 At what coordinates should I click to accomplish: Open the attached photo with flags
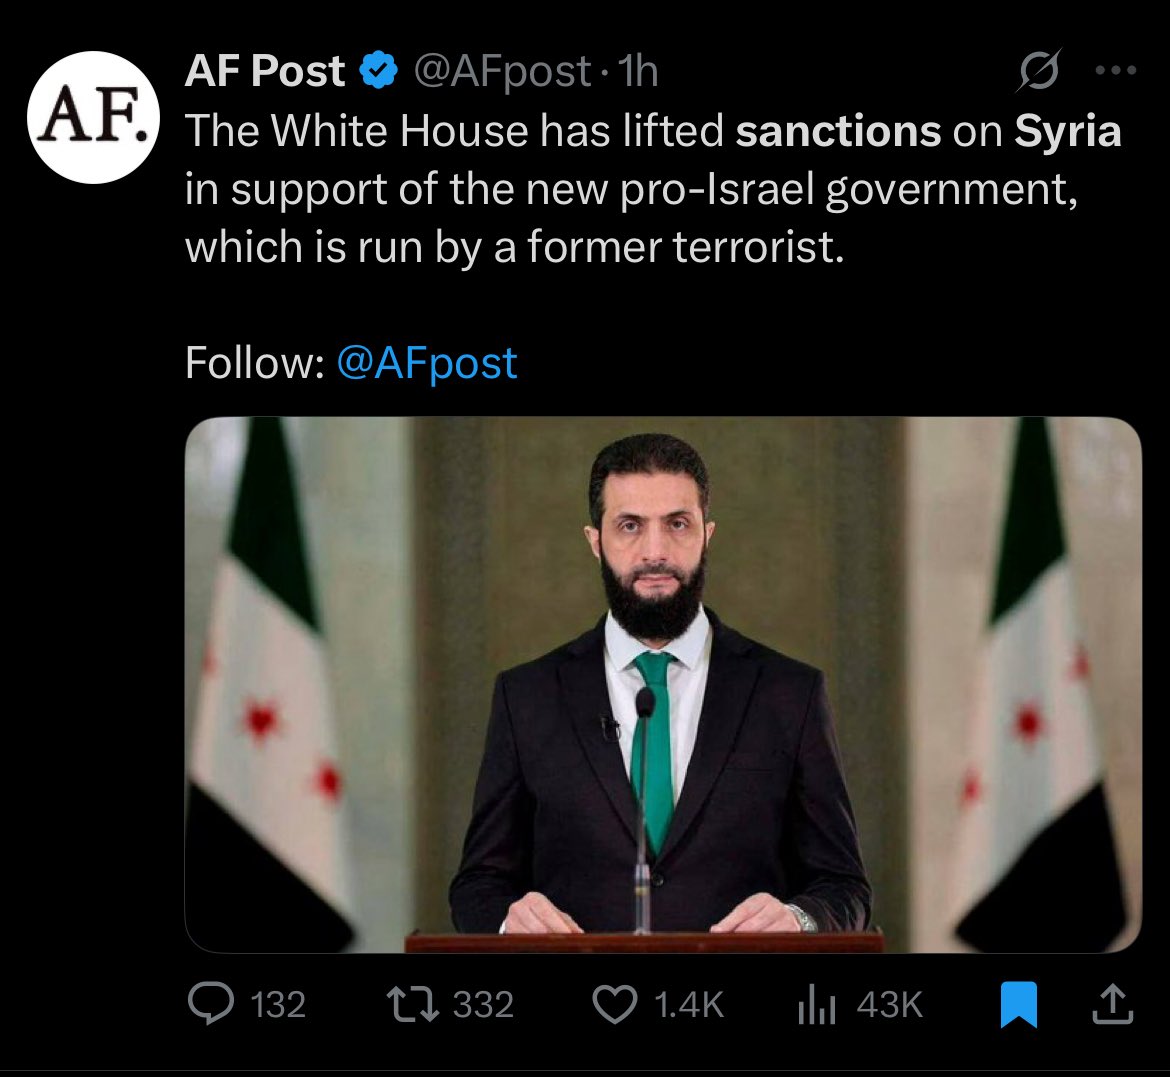pos(662,684)
